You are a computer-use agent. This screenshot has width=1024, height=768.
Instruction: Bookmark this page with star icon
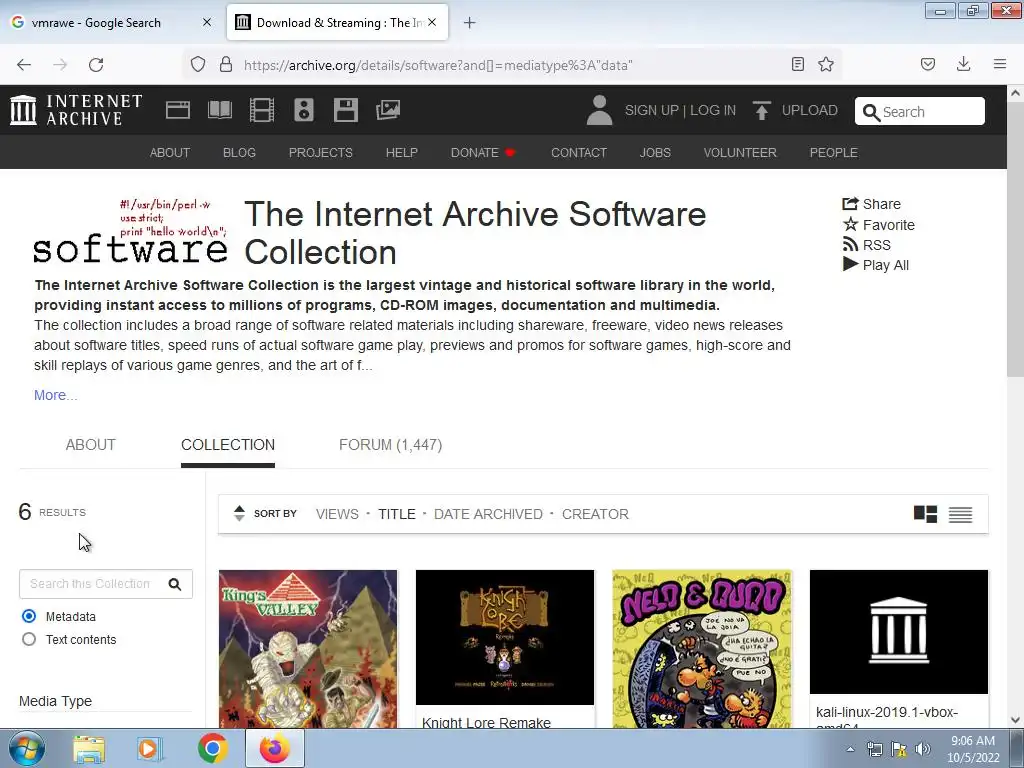coord(826,64)
